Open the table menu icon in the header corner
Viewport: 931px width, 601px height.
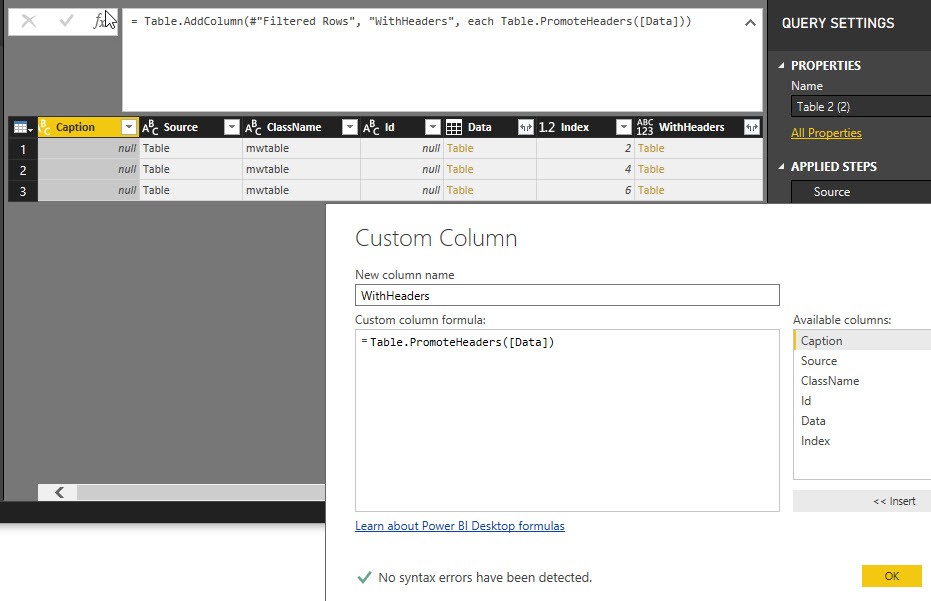[23, 127]
